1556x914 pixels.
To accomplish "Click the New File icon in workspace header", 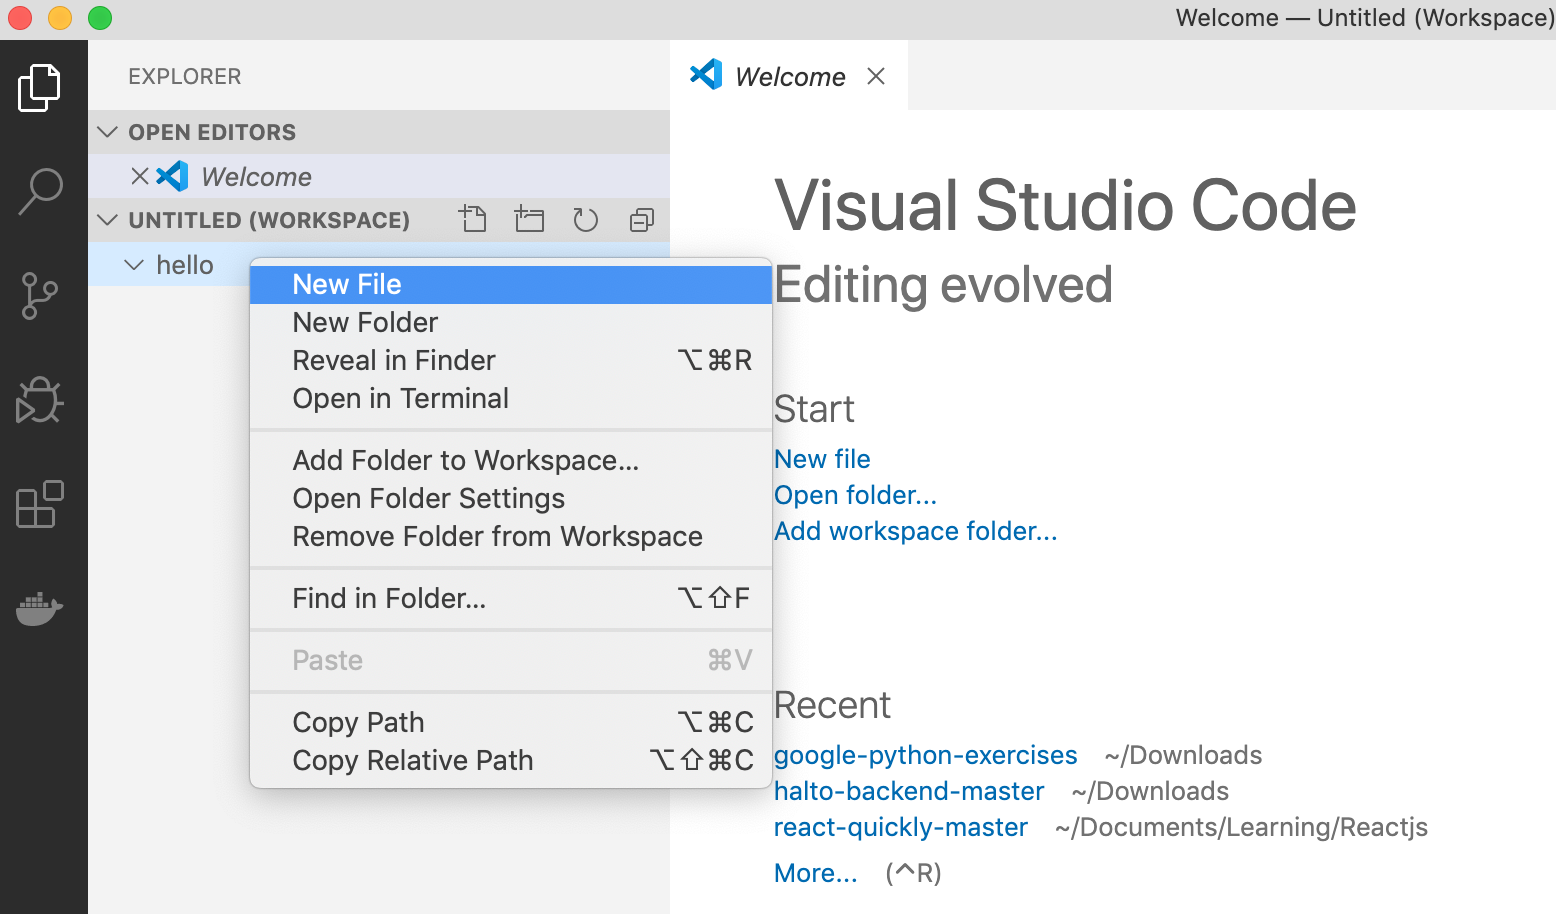I will coord(473,219).
